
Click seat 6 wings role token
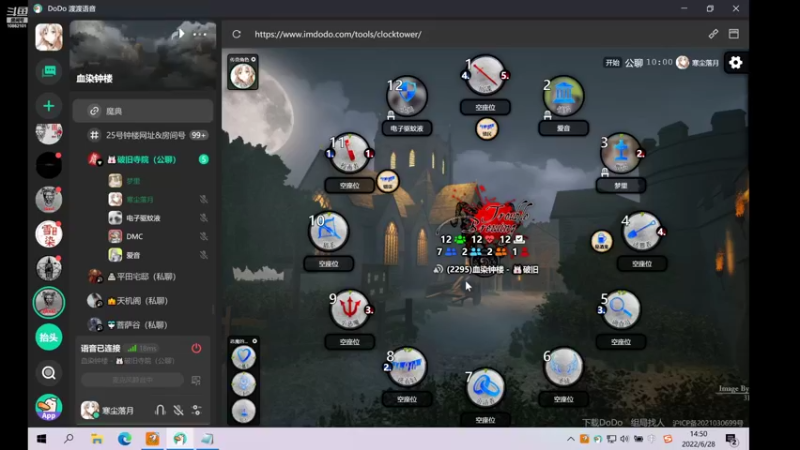tap(563, 367)
